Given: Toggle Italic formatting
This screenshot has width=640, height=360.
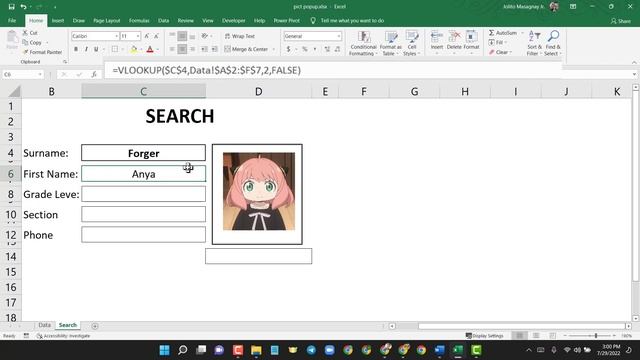Looking at the screenshot, I should tap(86, 49).
